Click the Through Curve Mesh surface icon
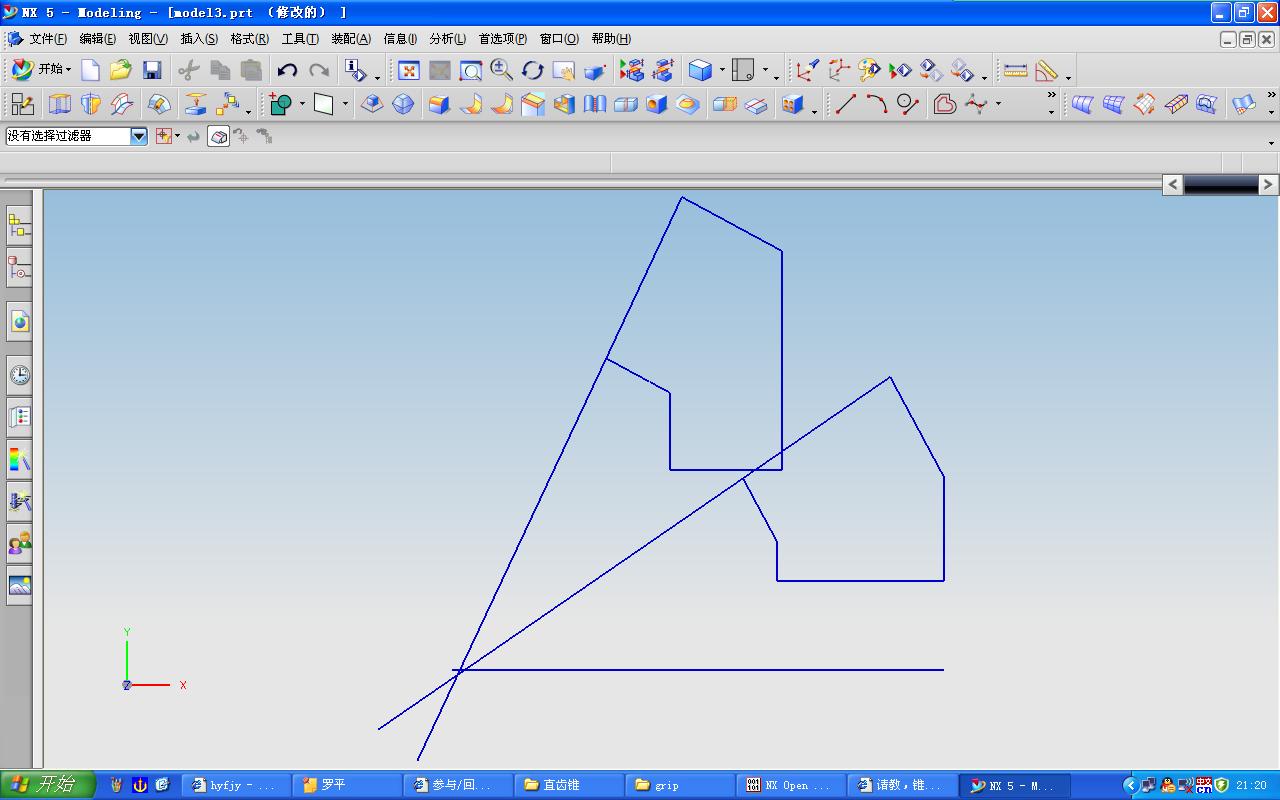 (1113, 104)
